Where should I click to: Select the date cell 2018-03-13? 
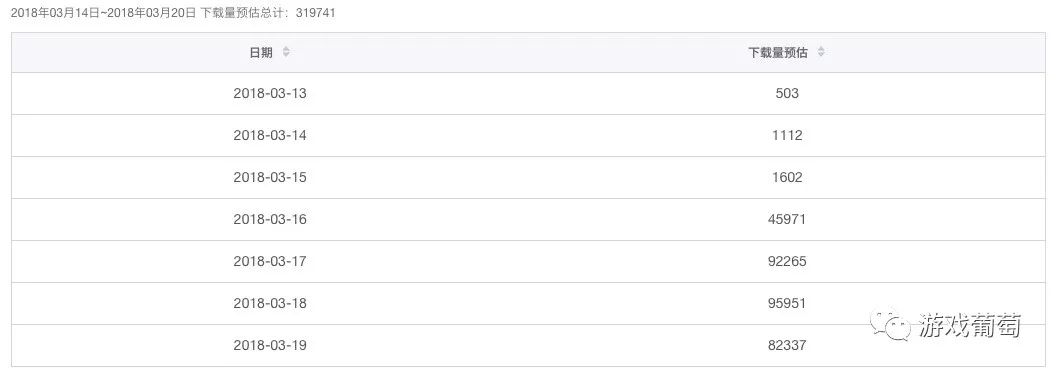pos(269,94)
